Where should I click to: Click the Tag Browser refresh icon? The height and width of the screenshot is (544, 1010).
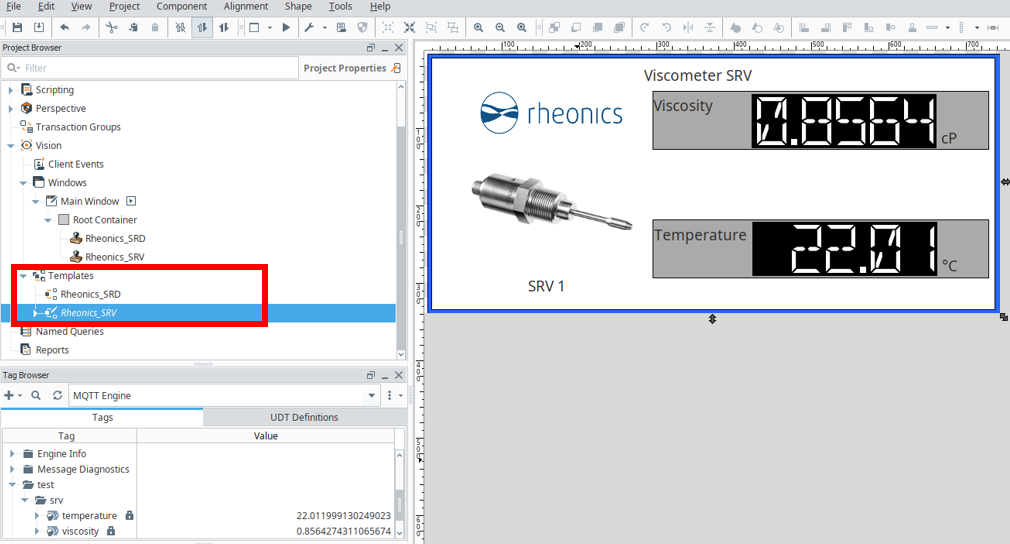(x=57, y=395)
